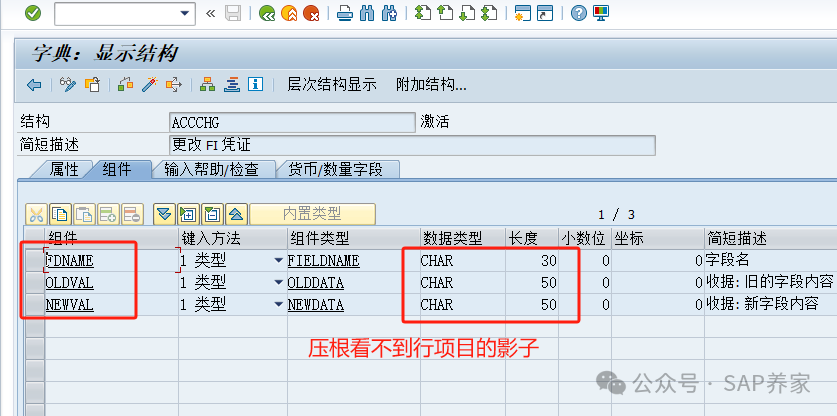Click the blue Information icon
The image size is (837, 416).
click(256, 84)
